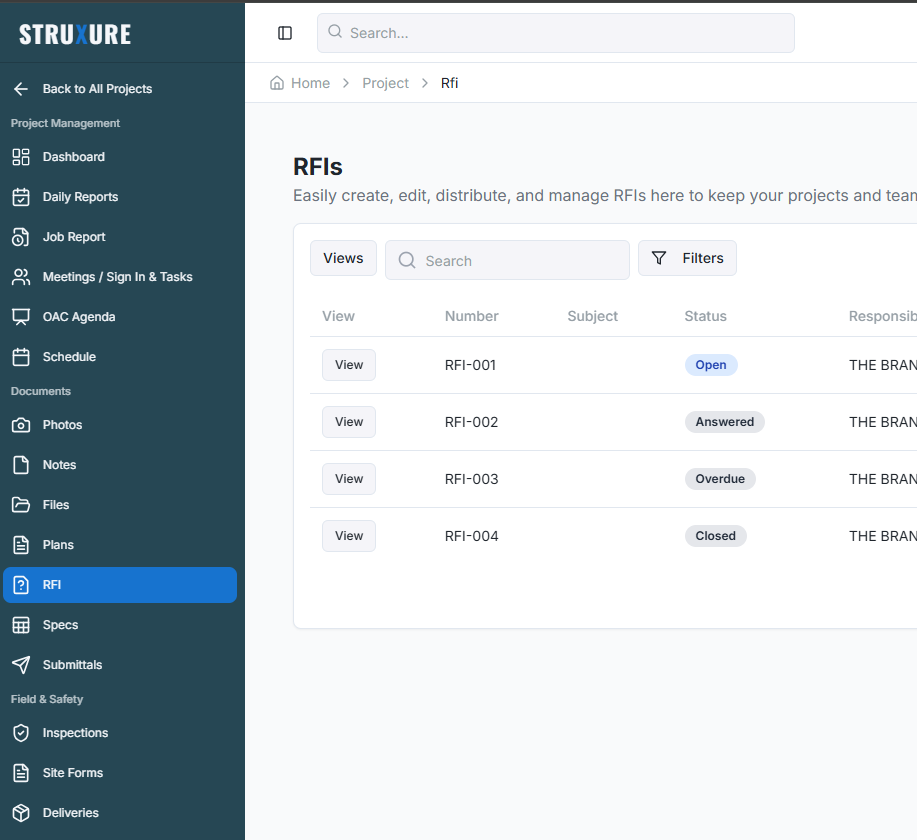
Task: Open the Inspections shield icon
Action: click(22, 732)
